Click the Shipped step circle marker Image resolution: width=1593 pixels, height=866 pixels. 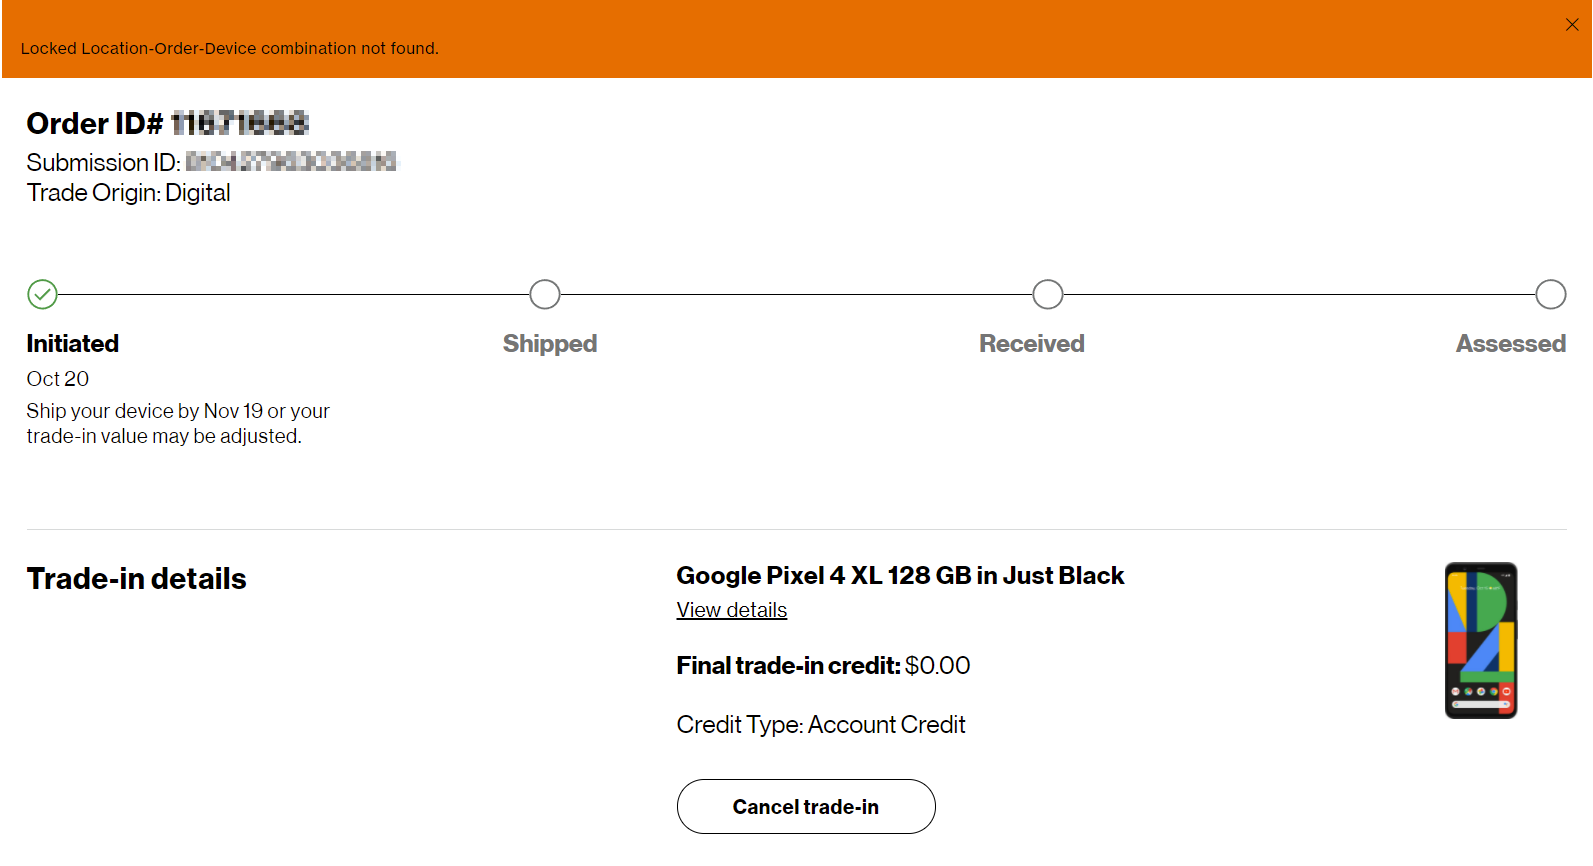545,294
